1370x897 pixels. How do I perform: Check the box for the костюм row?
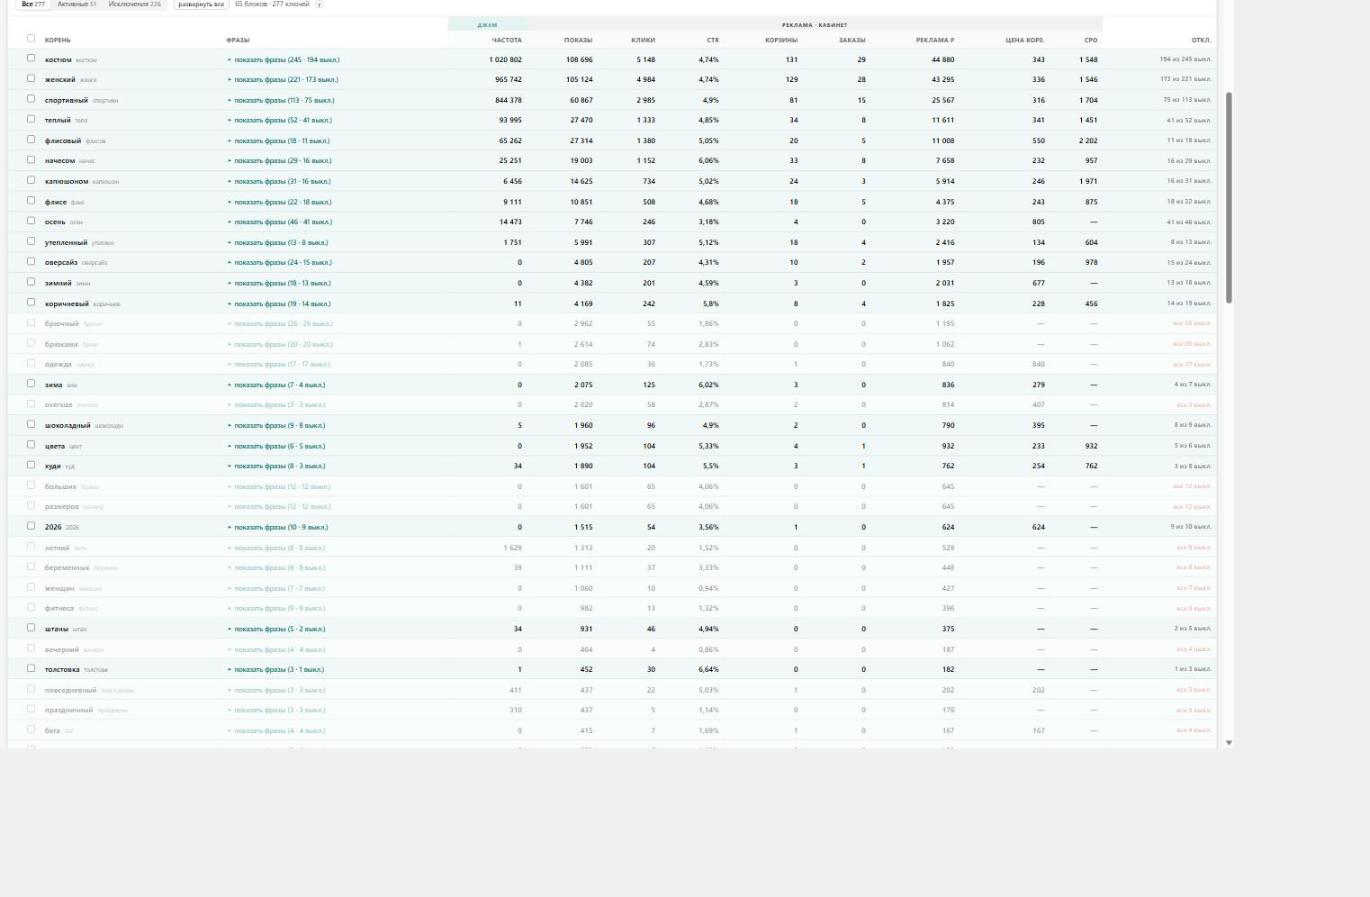click(31, 59)
